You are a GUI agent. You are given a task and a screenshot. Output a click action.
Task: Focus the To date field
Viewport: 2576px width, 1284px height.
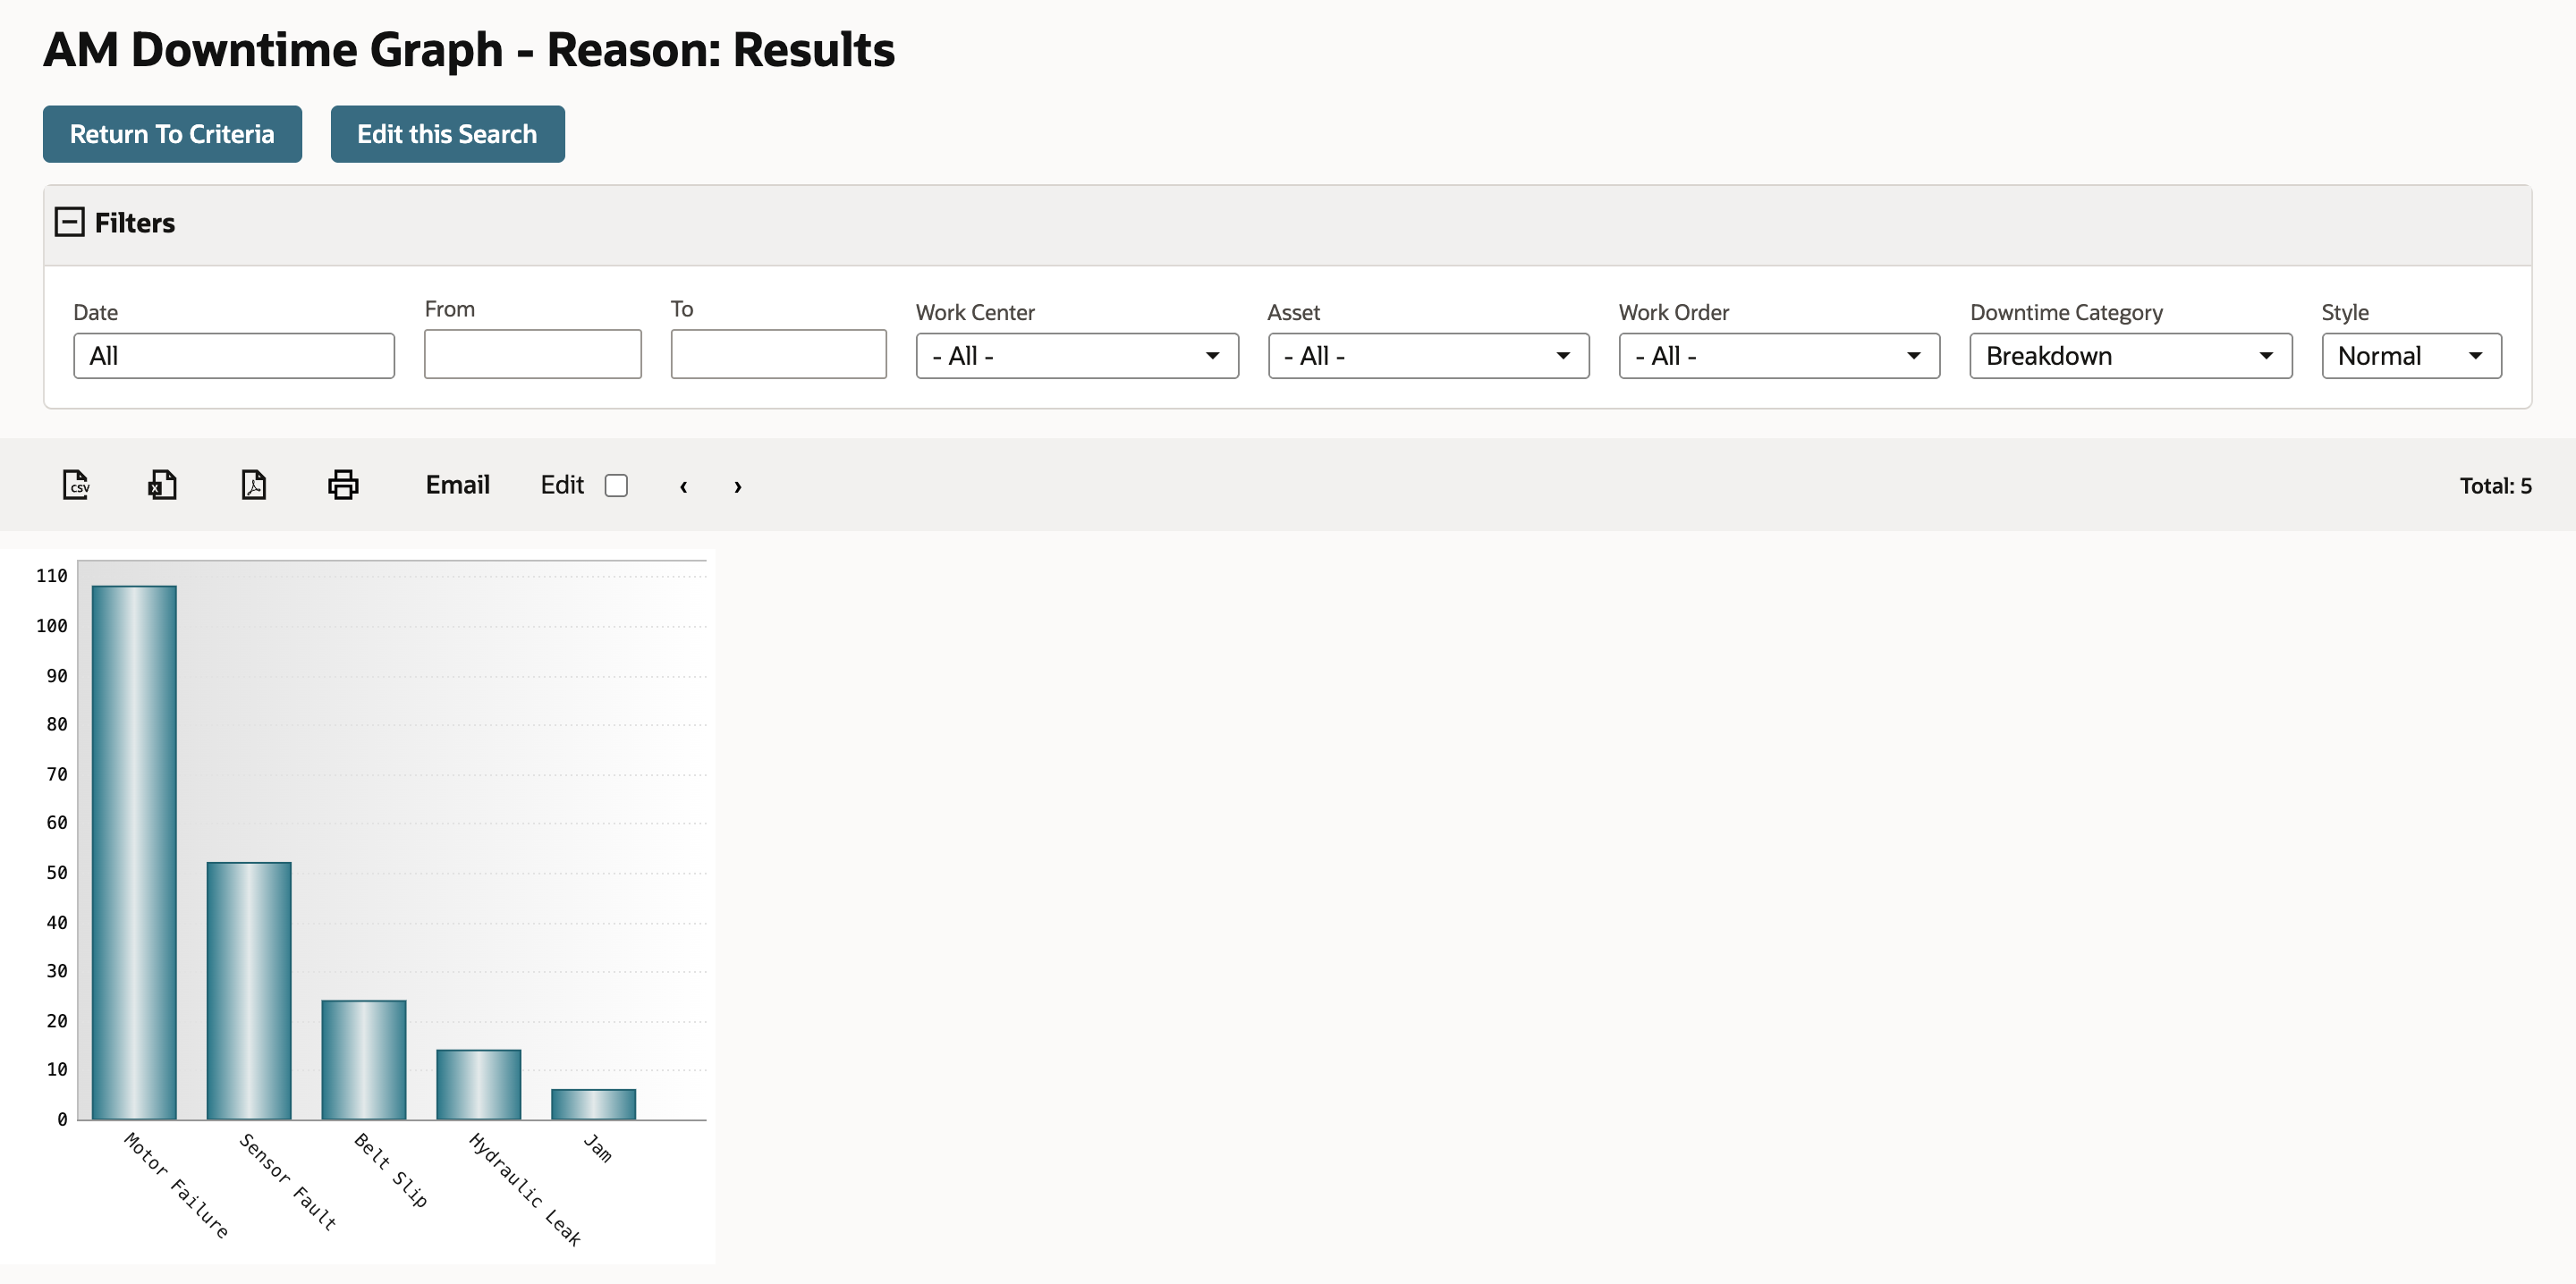[778, 354]
